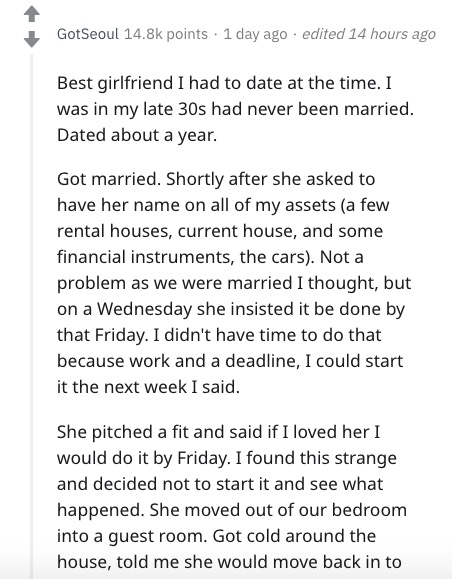The width and height of the screenshot is (452, 579).
Task: Downvote GotSeoul's comment
Action: (32, 39)
